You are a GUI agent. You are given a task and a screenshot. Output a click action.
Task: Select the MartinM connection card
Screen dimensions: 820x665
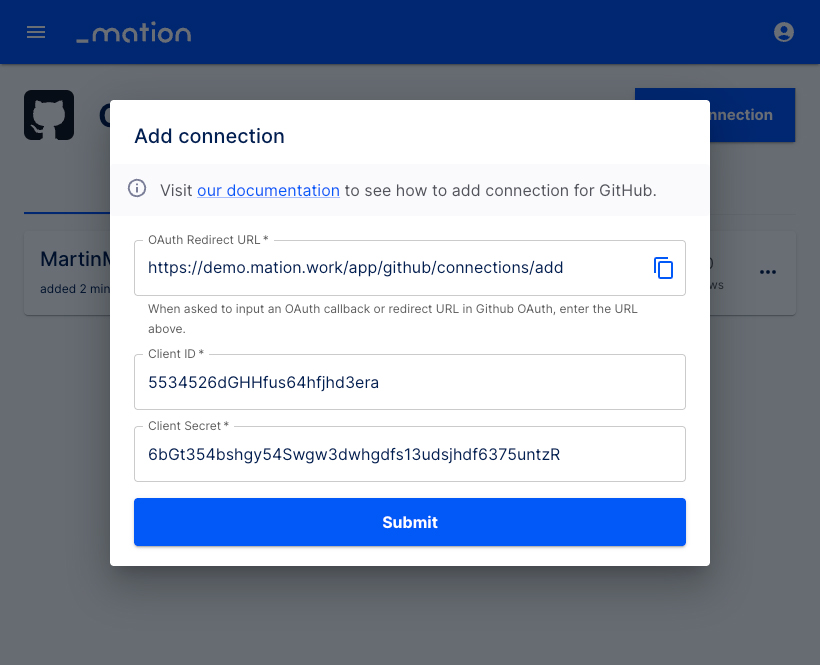67,273
